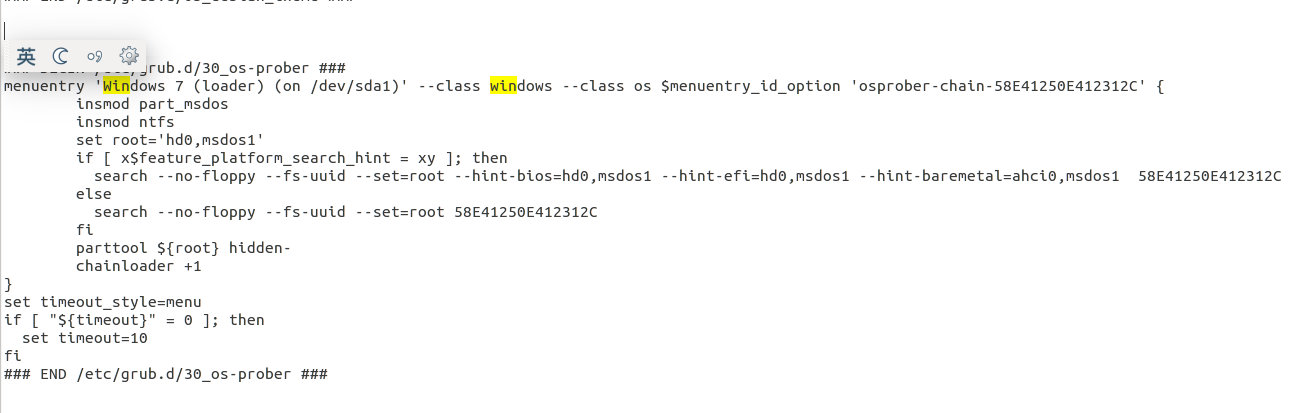The width and height of the screenshot is (1304, 413).
Task: Place cursor on 'parttool ${root} hidden-' line
Action: pyautogui.click(x=183, y=248)
